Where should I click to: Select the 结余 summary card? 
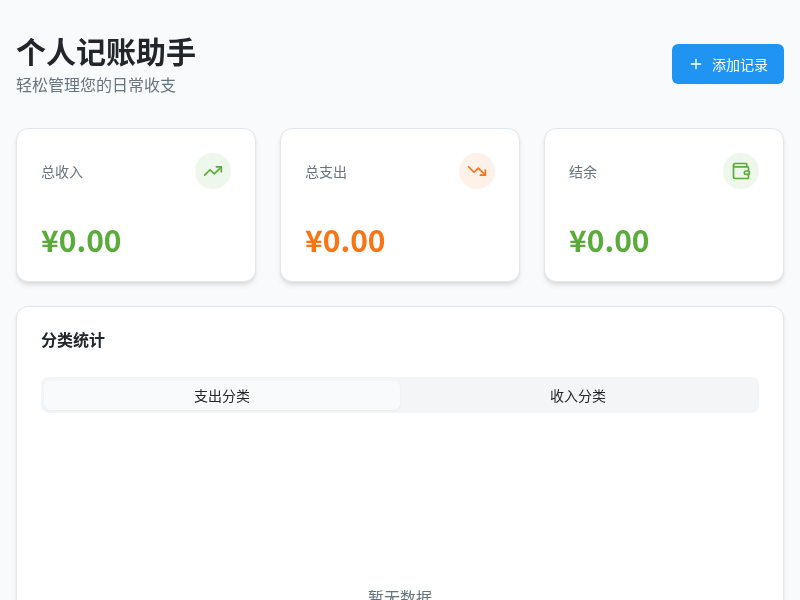[x=664, y=205]
